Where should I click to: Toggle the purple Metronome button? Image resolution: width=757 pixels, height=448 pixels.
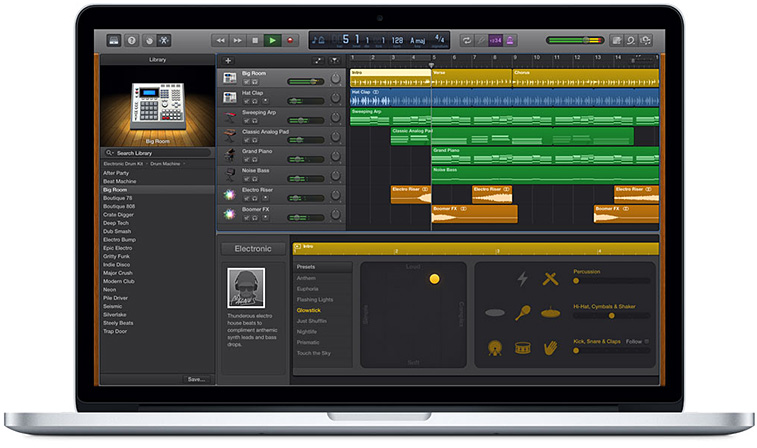(x=510, y=41)
